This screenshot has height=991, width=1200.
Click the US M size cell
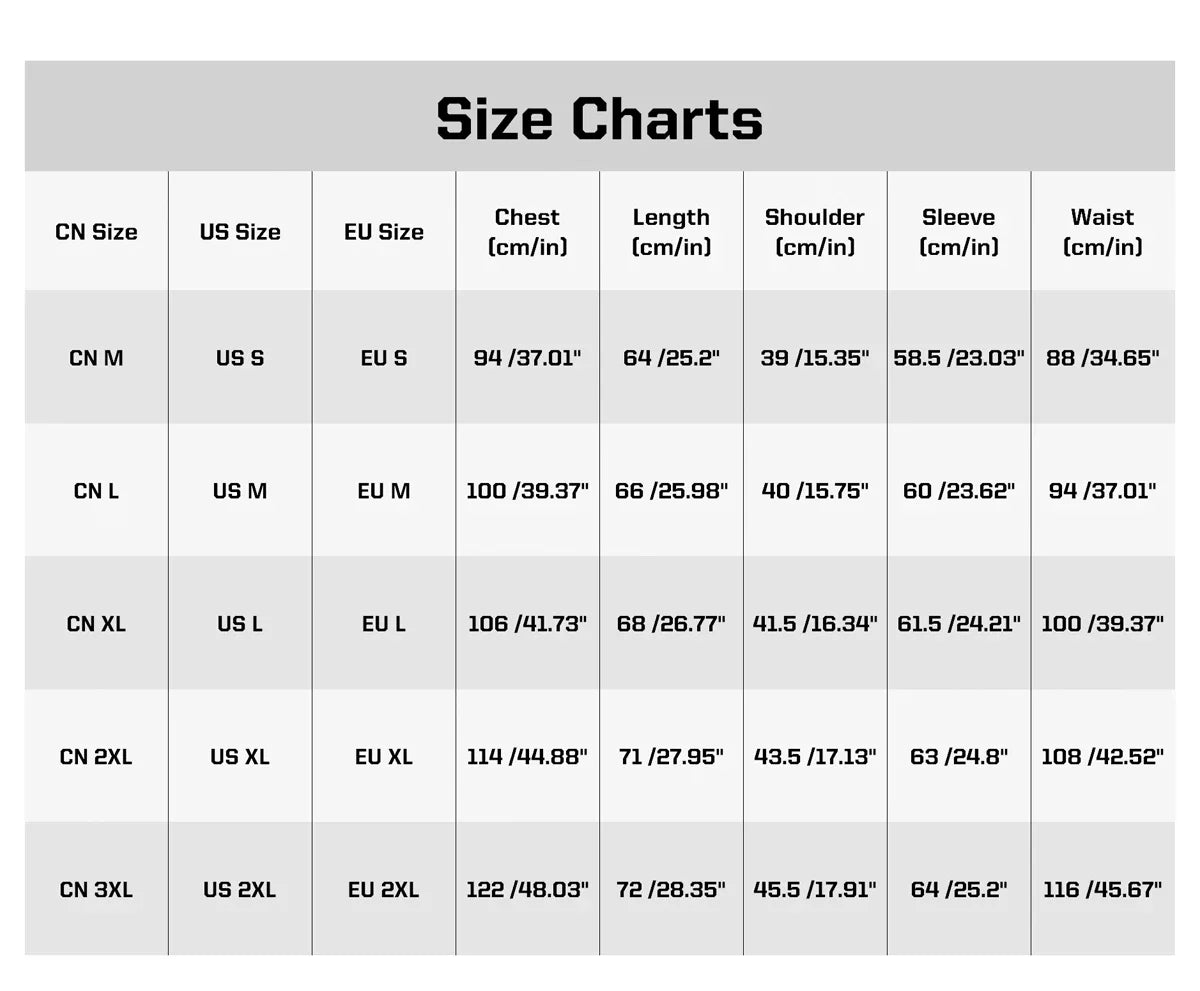[240, 491]
